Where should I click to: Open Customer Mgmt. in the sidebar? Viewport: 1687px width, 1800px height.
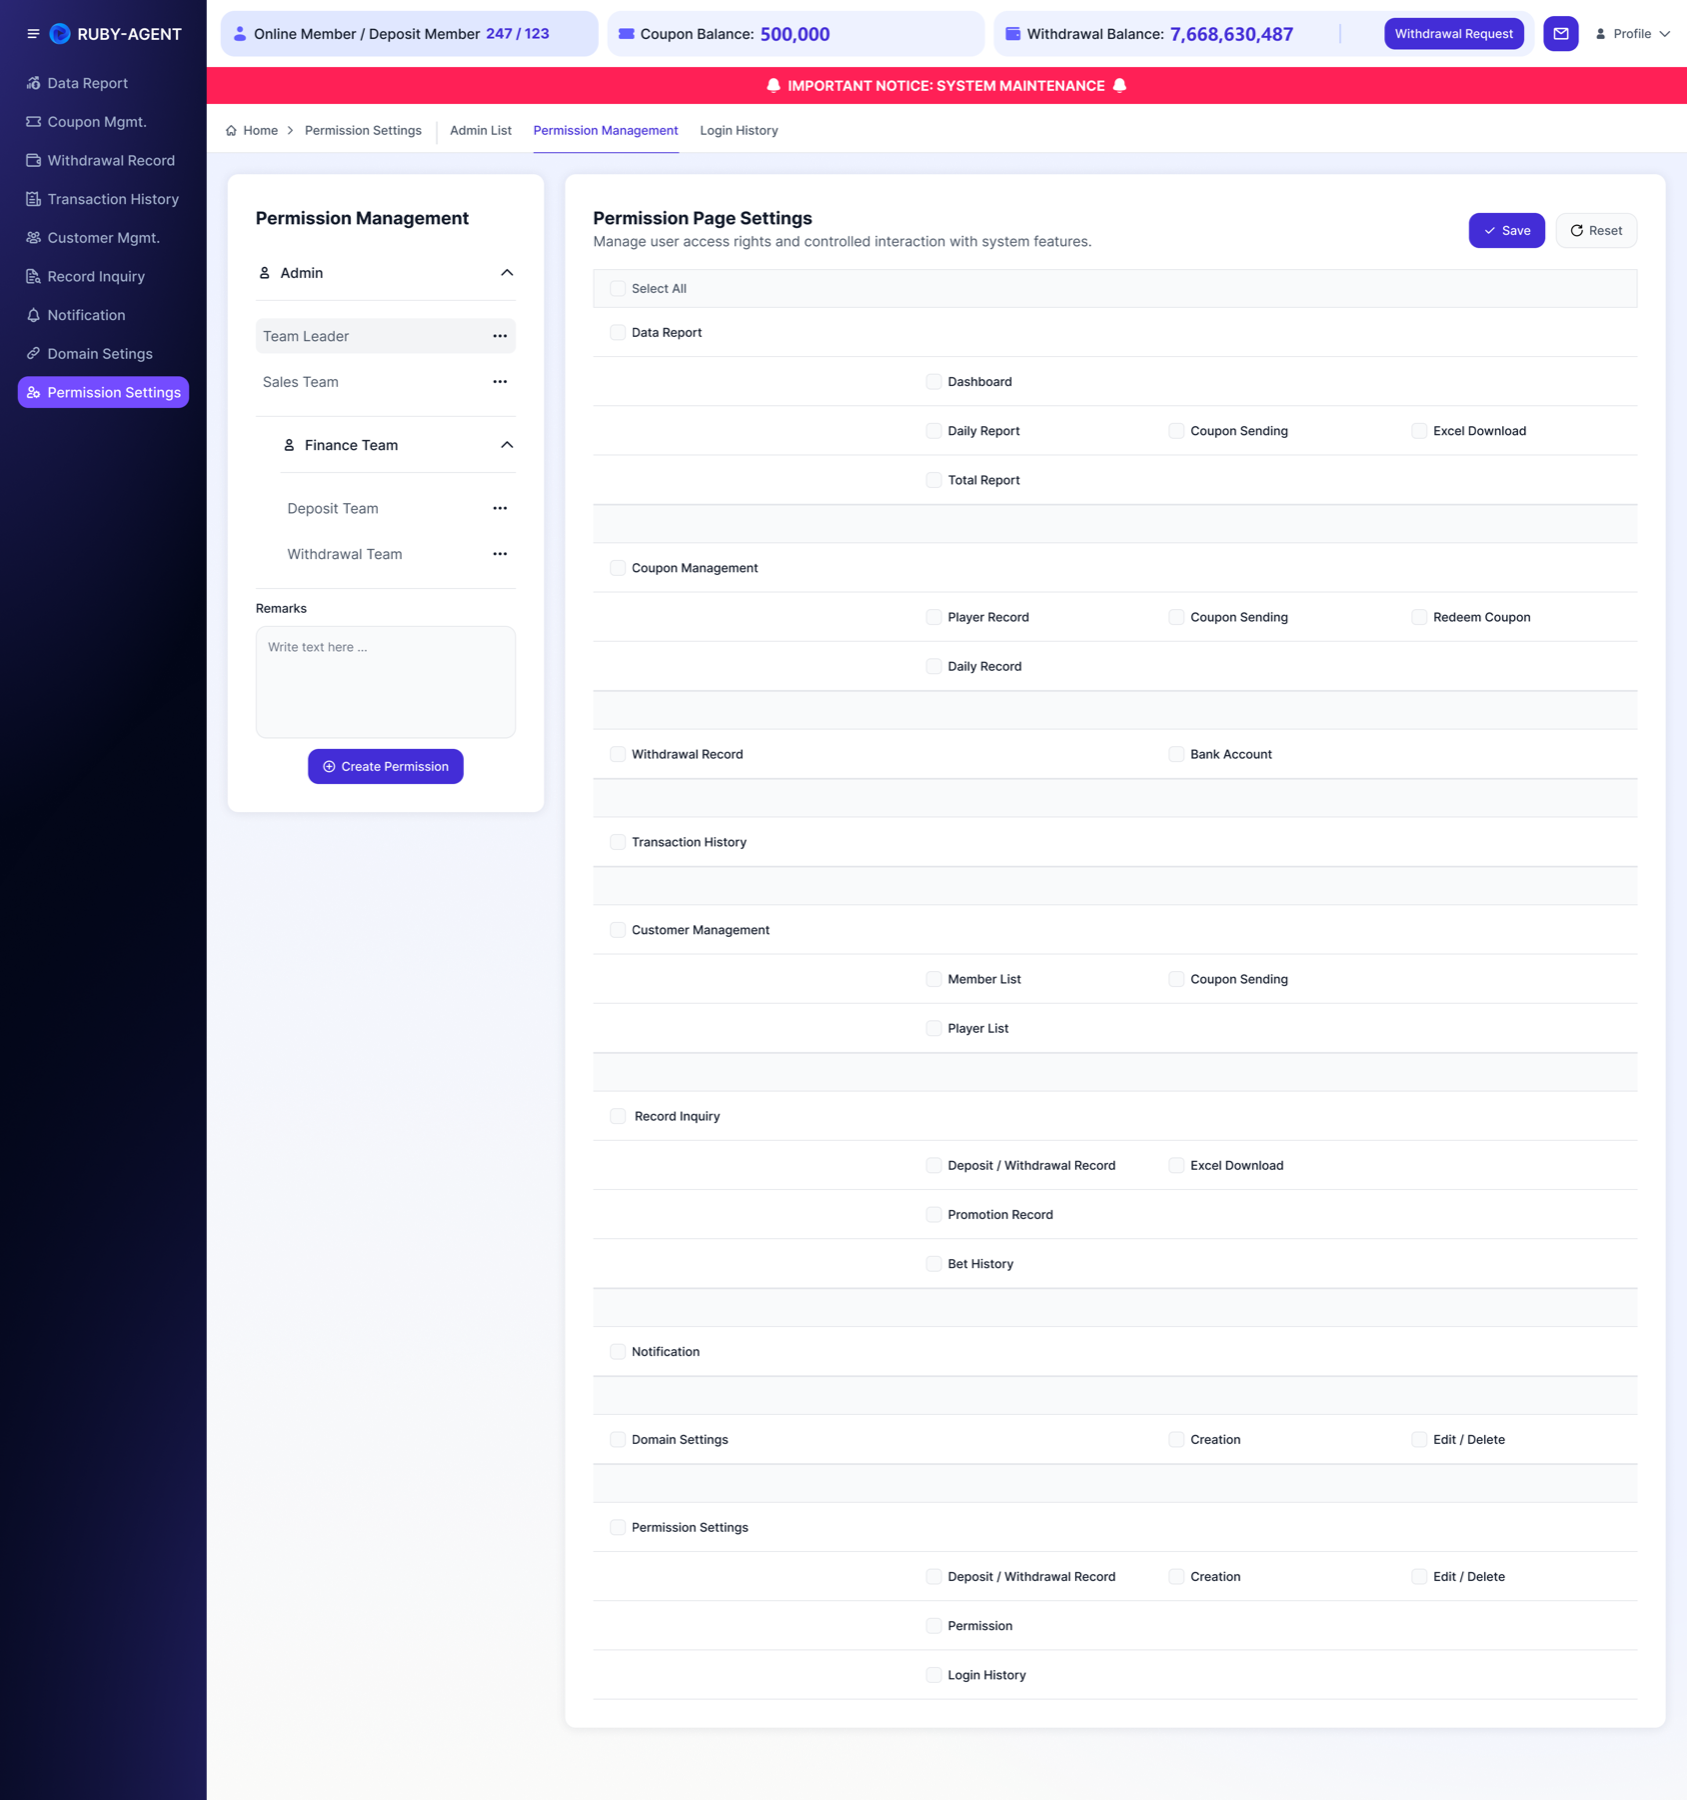tap(102, 238)
